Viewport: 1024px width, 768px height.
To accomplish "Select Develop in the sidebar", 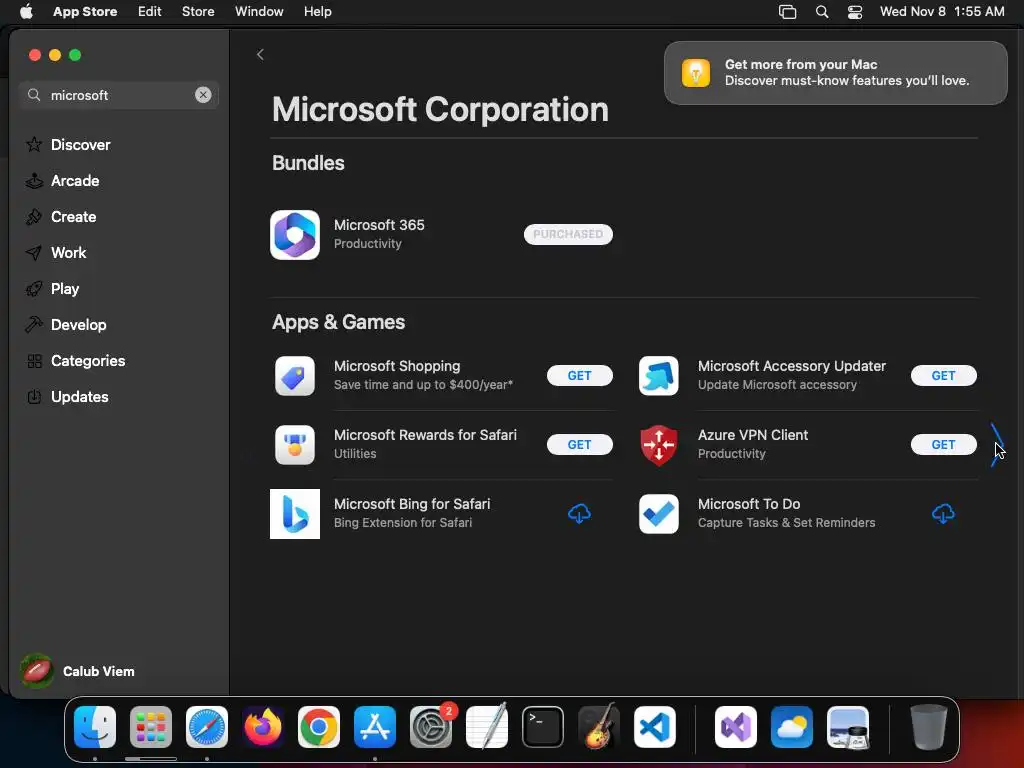I will [119, 325].
